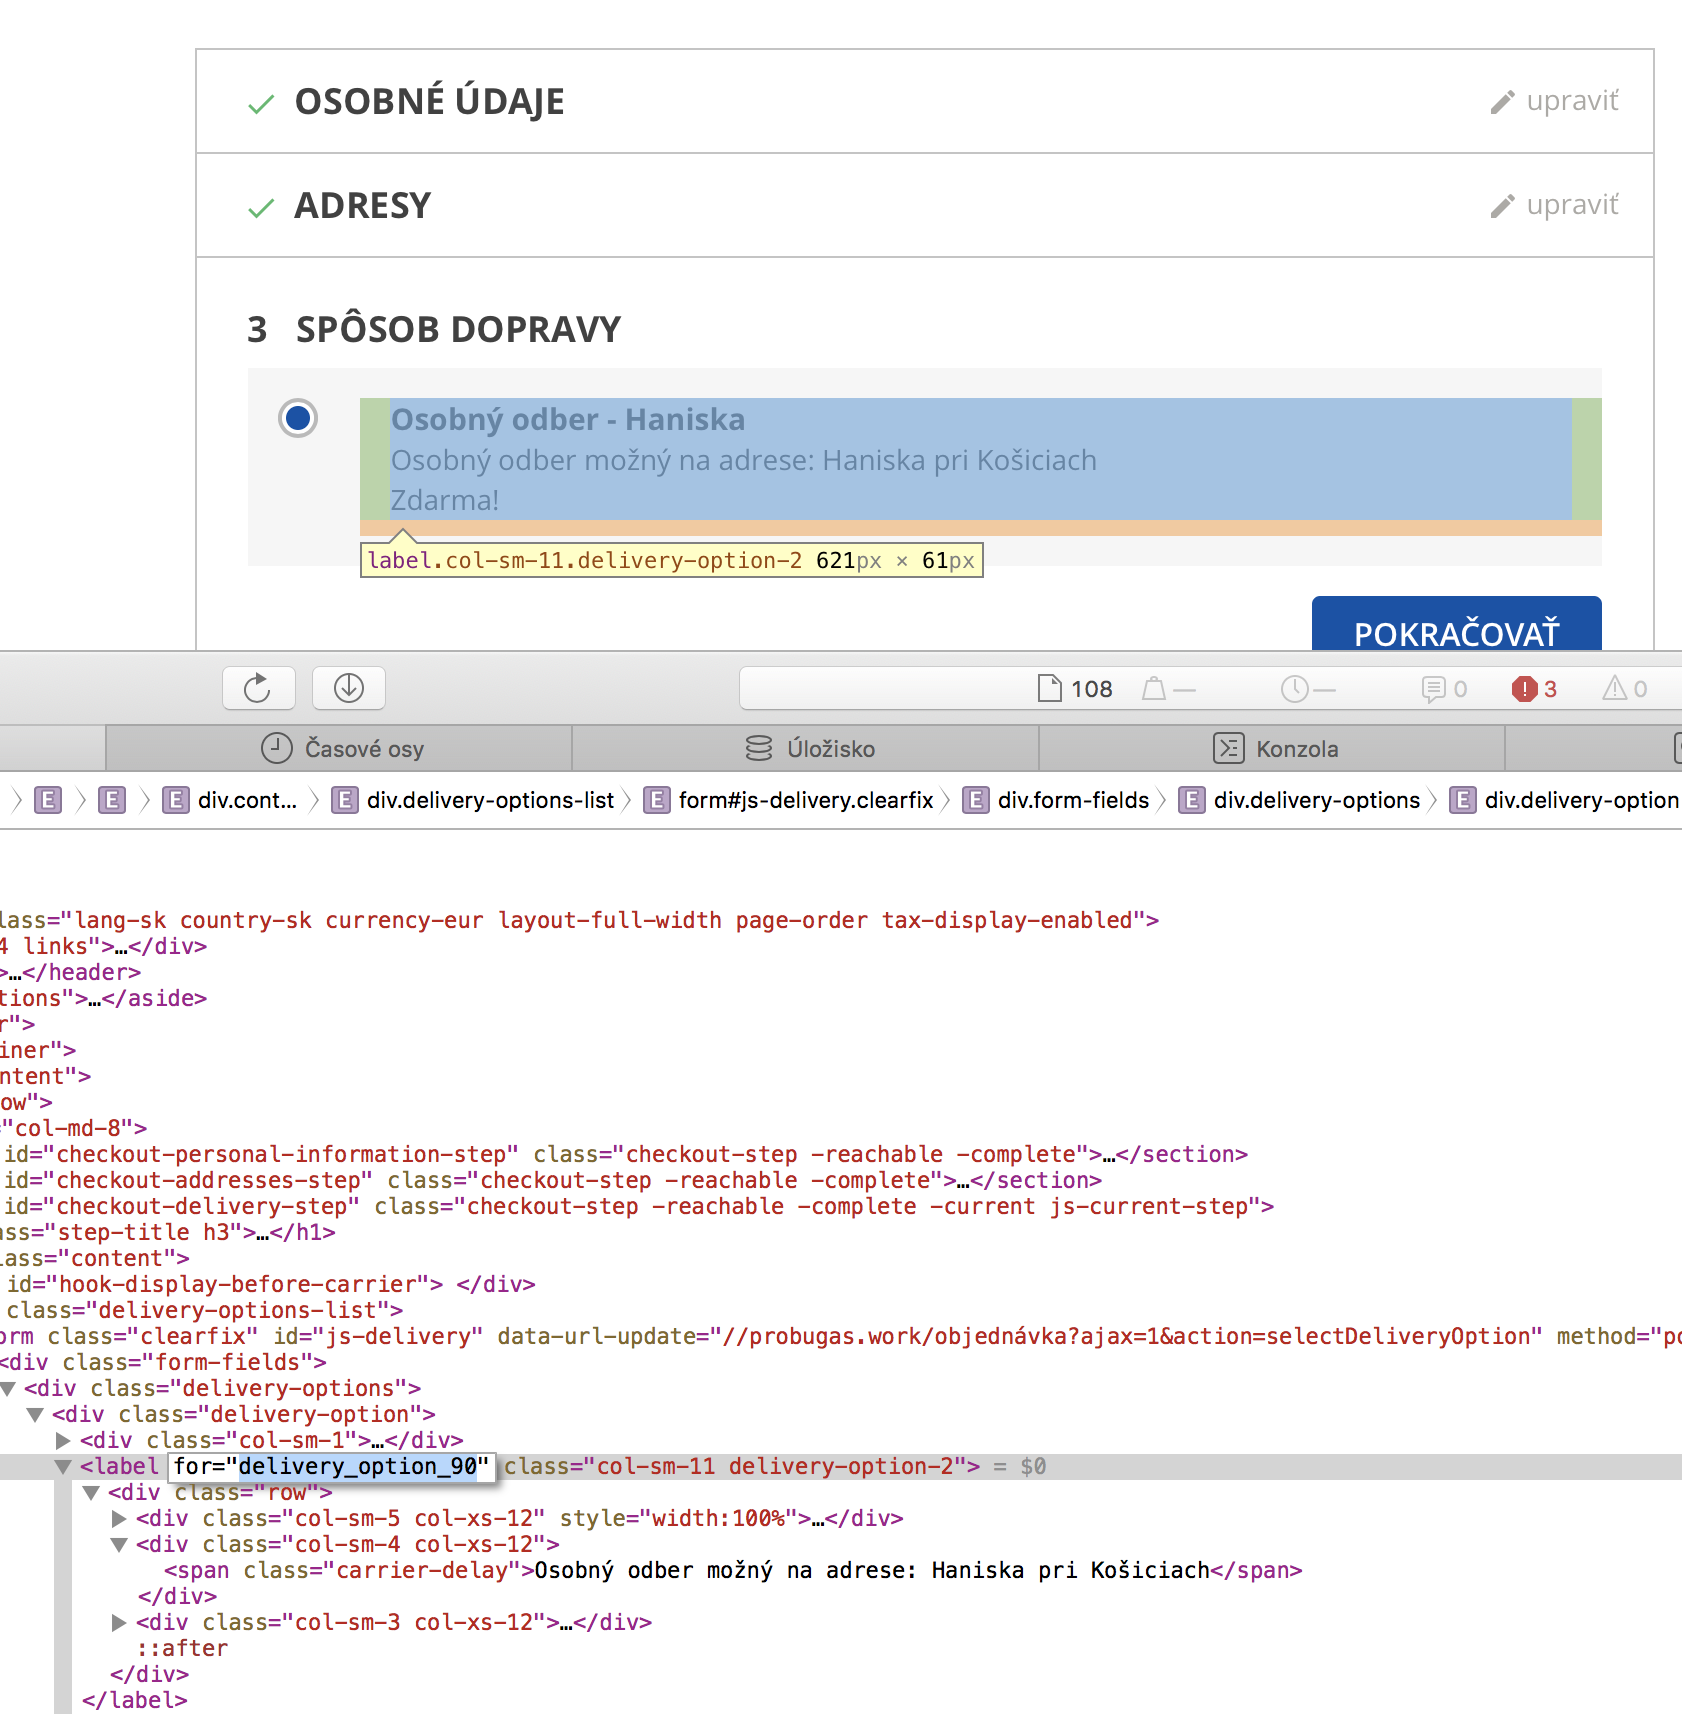Screen dimensions: 1682x1714
Task: Click the download web archive icon
Action: click(x=348, y=688)
